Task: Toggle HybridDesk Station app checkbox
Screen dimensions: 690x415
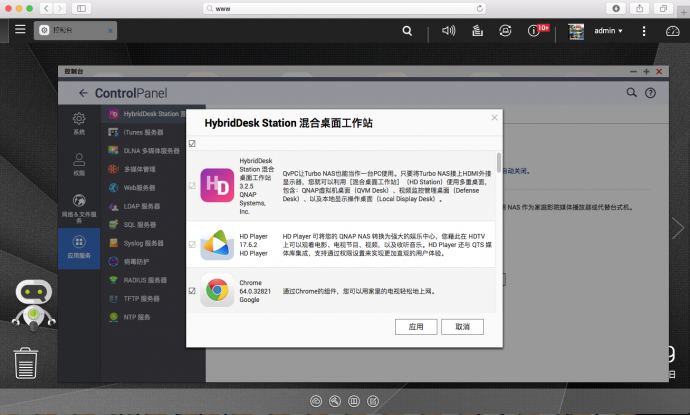Action: pyautogui.click(x=192, y=186)
